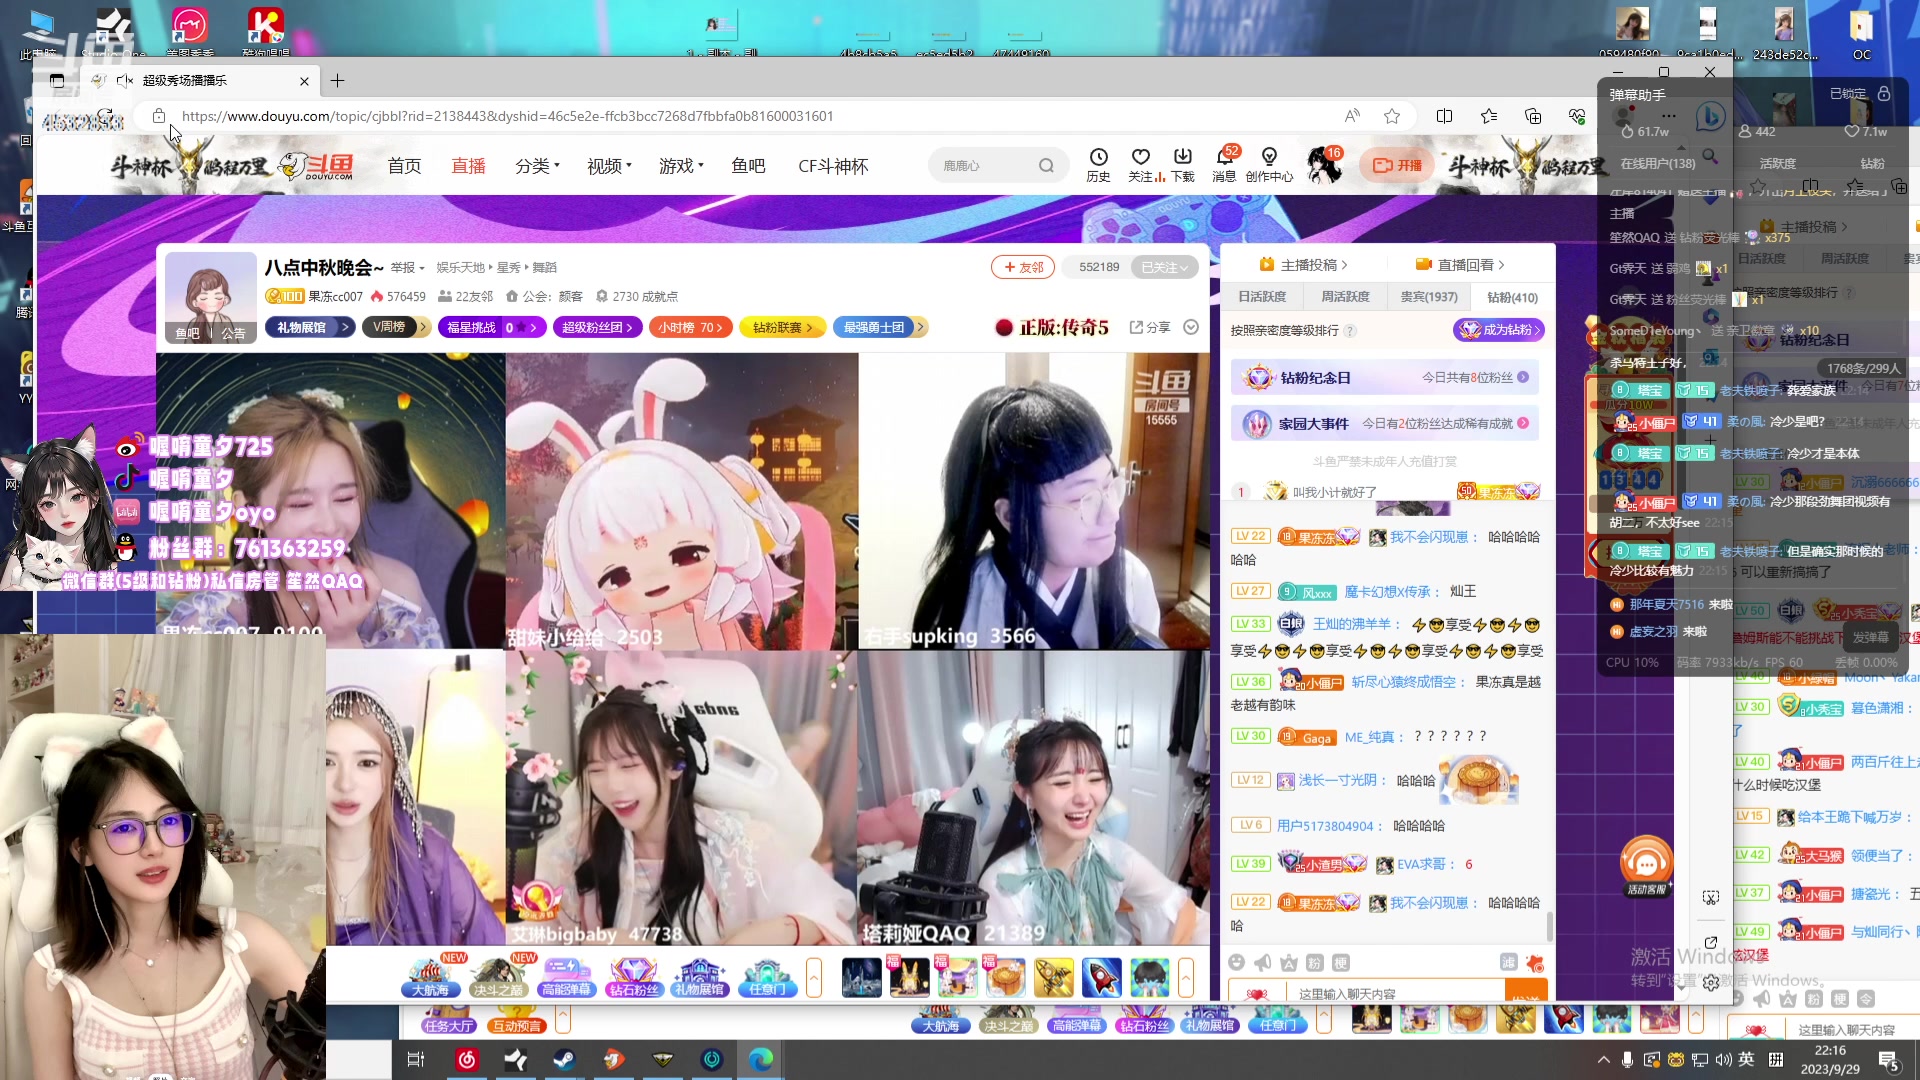Click the 友邻 add button

pos(1022,267)
